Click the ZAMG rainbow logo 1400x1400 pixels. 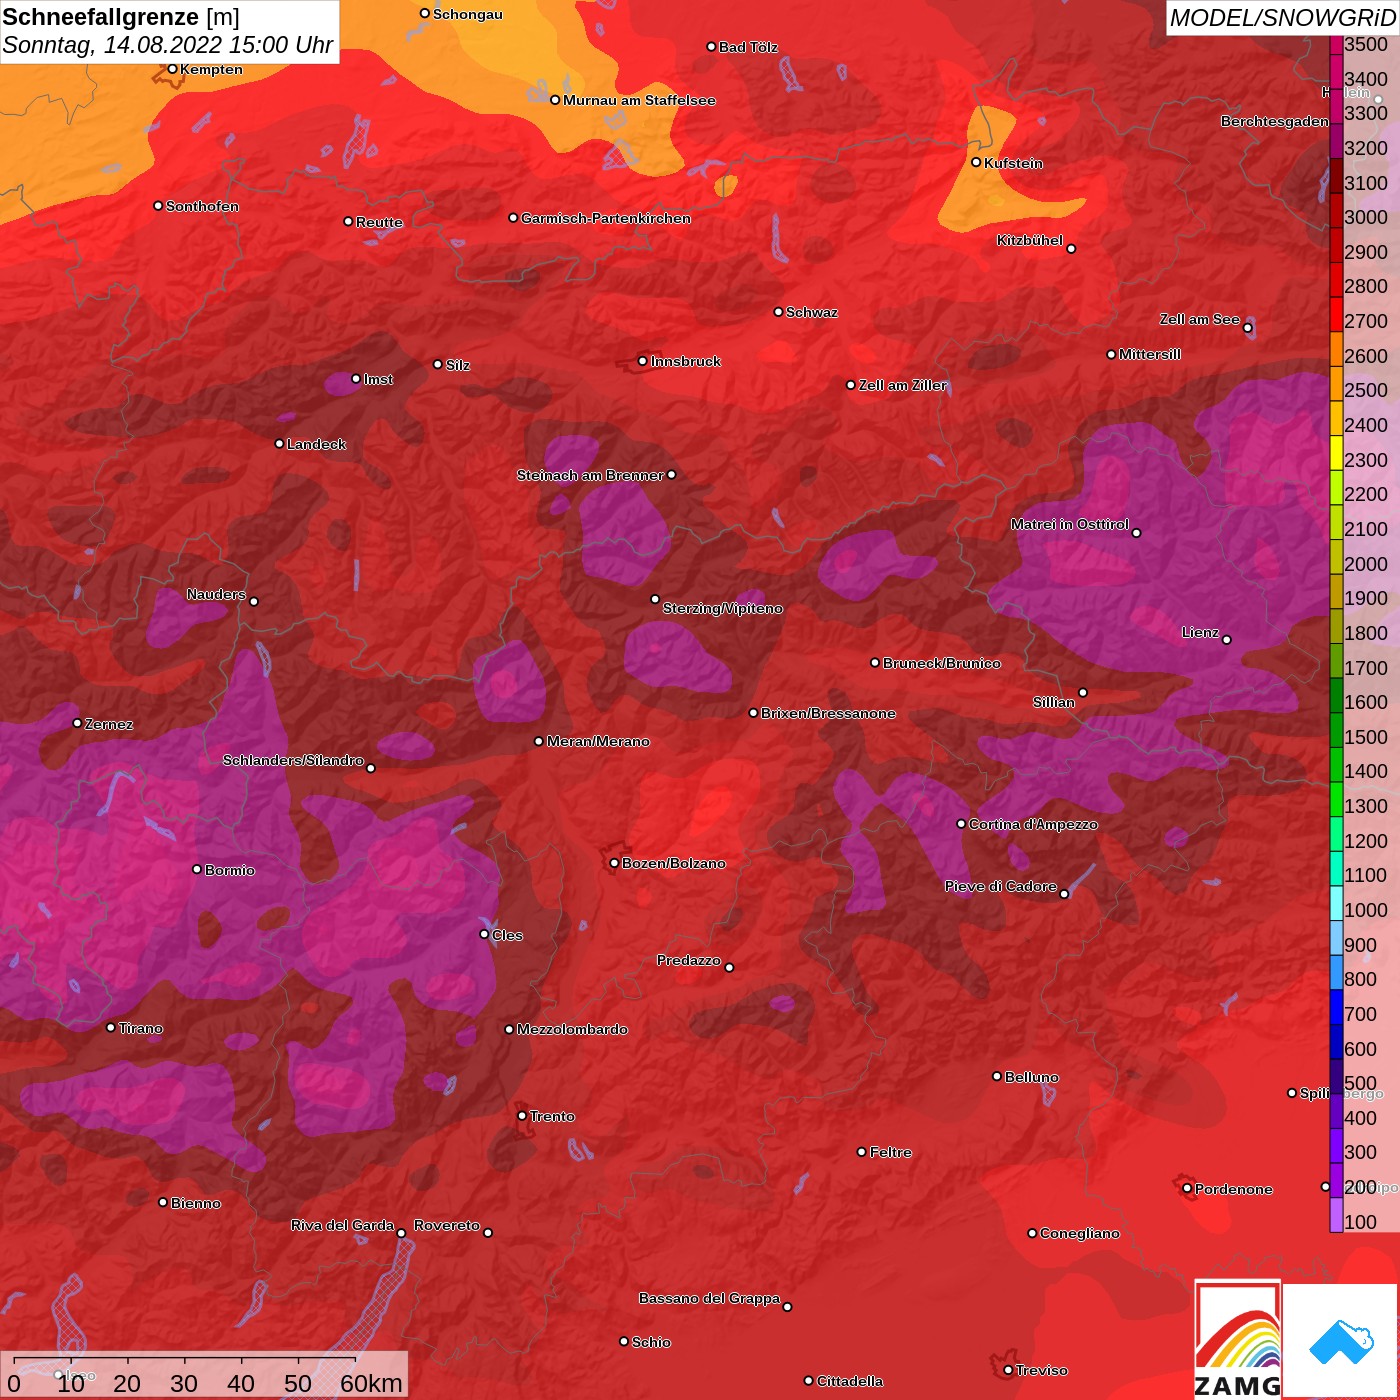1237,1339
